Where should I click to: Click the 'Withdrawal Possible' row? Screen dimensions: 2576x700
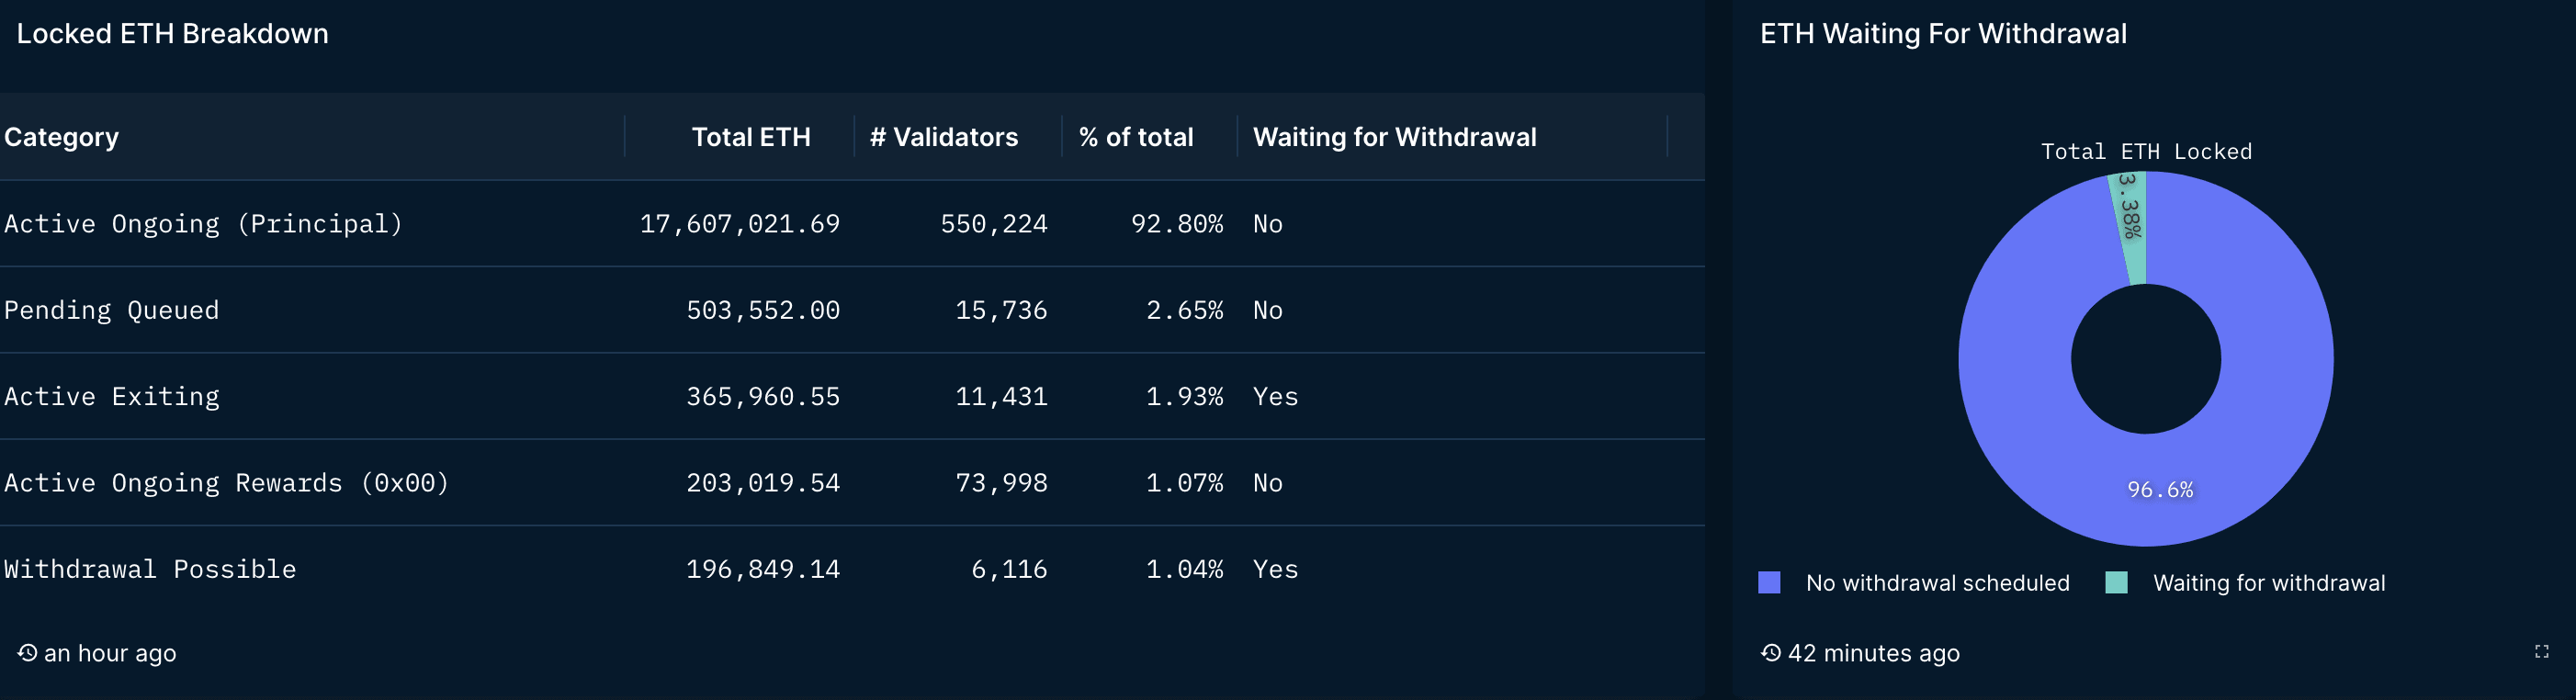click(x=852, y=569)
